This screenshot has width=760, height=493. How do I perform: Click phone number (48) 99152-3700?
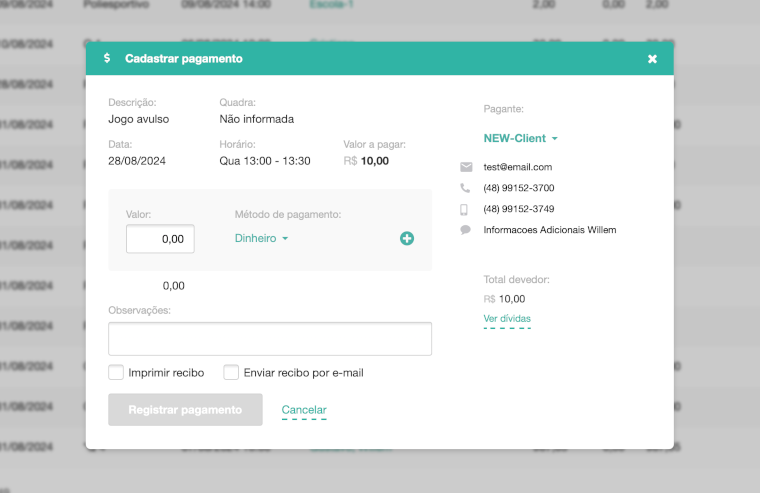tap(518, 188)
